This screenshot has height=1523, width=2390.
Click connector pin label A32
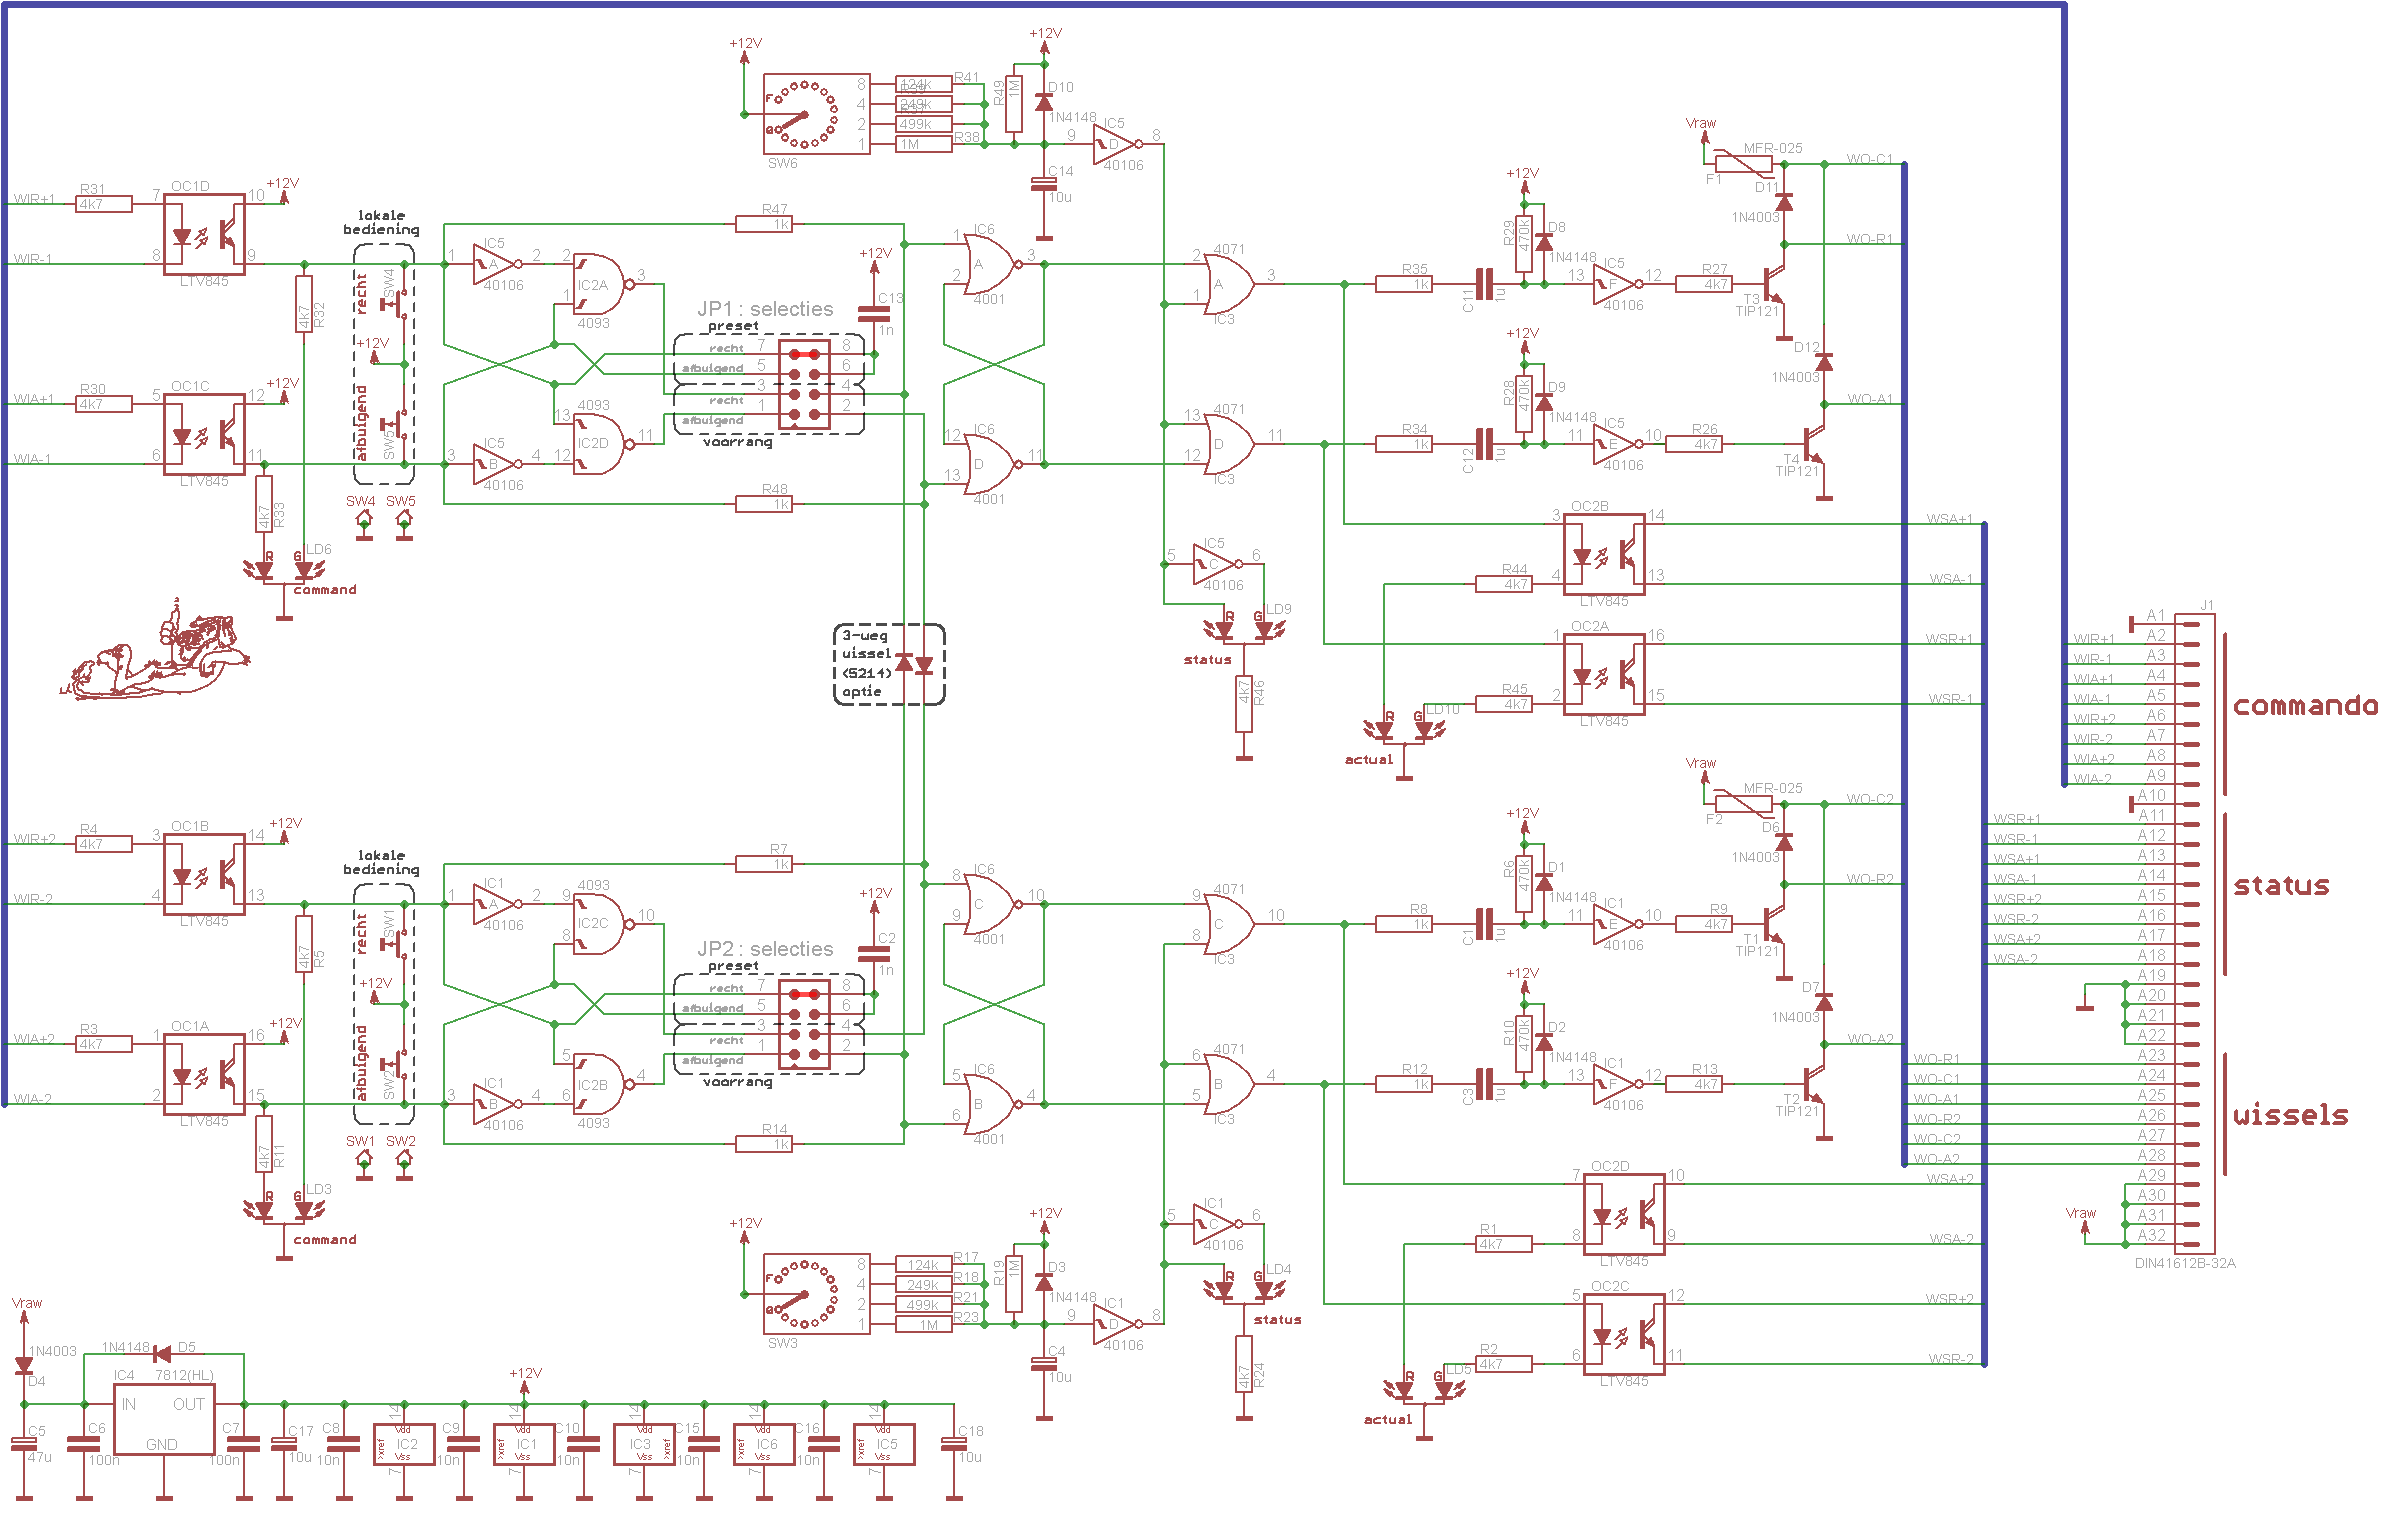(x=2151, y=1235)
